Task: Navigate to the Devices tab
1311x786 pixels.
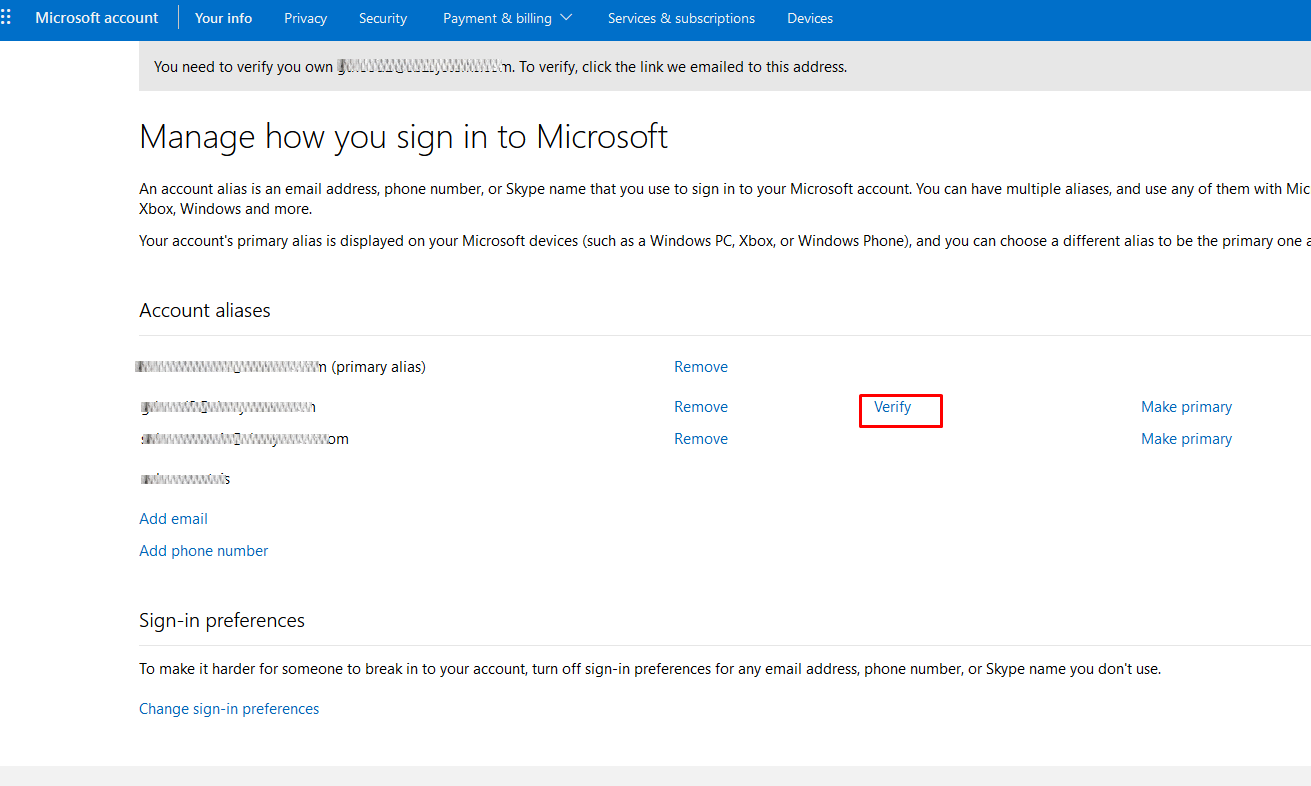Action: (809, 18)
